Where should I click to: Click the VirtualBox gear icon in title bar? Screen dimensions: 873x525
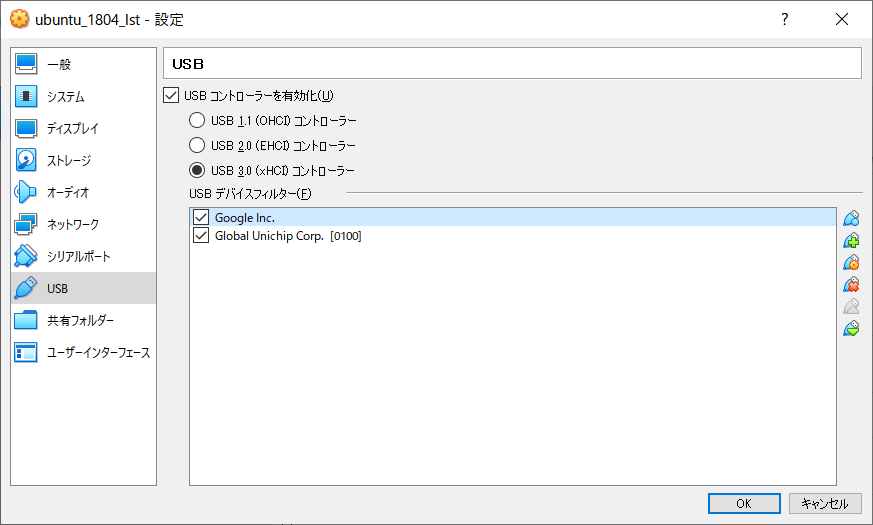[19, 19]
